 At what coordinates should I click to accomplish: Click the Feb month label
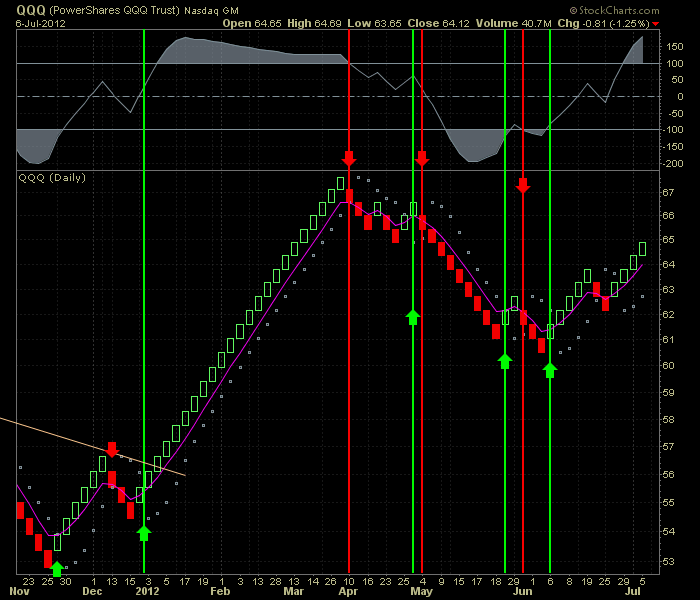(x=220, y=592)
